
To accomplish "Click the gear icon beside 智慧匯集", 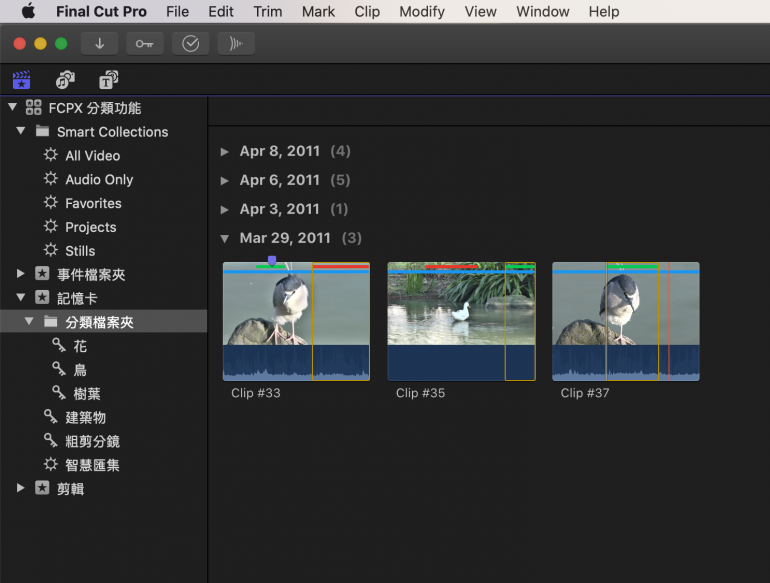I will coord(51,464).
